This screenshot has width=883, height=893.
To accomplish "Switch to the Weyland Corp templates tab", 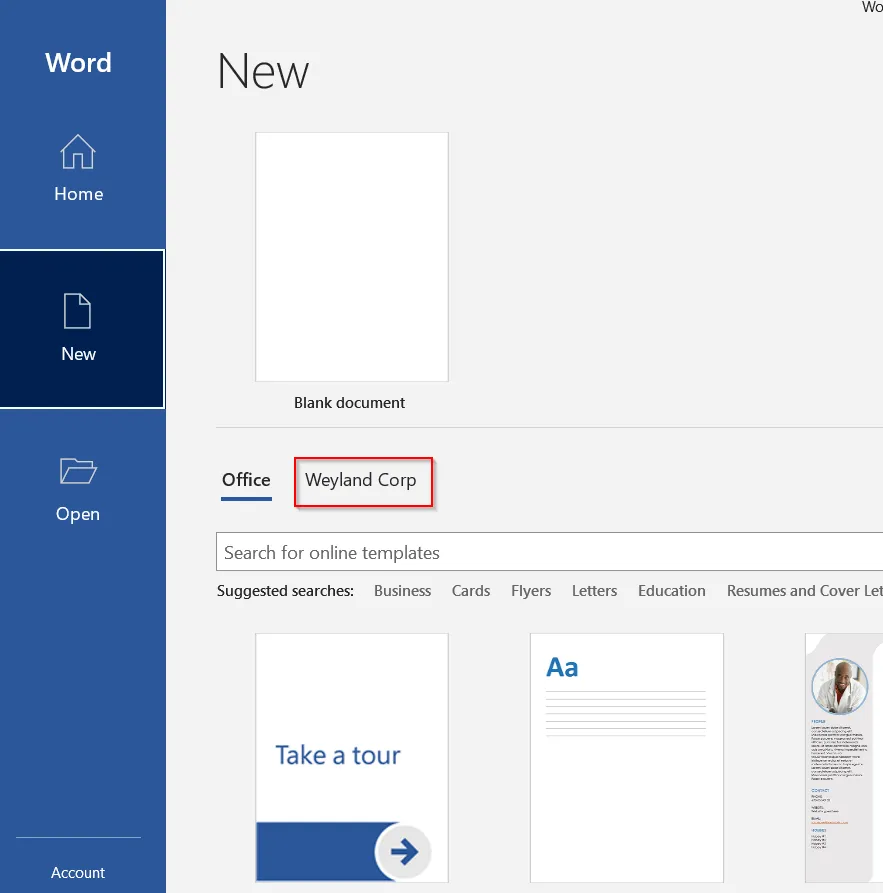I will coord(361,480).
